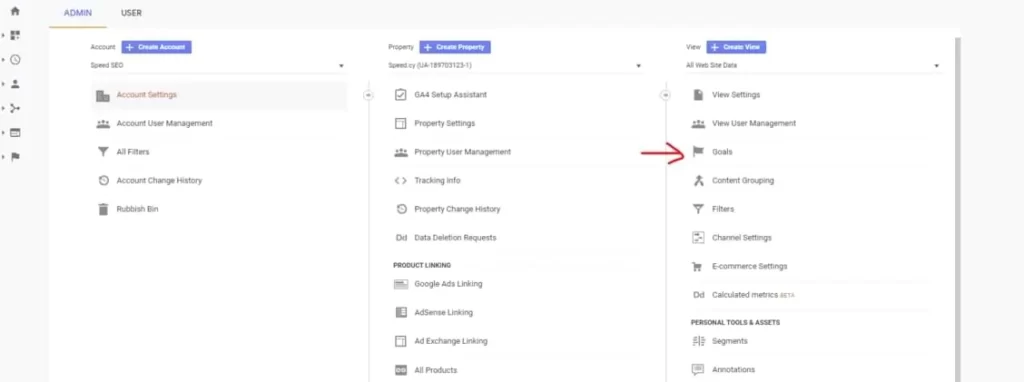Image resolution: width=1024 pixels, height=382 pixels.
Task: Open Behaviour window icon in sidebar
Action: point(15,133)
